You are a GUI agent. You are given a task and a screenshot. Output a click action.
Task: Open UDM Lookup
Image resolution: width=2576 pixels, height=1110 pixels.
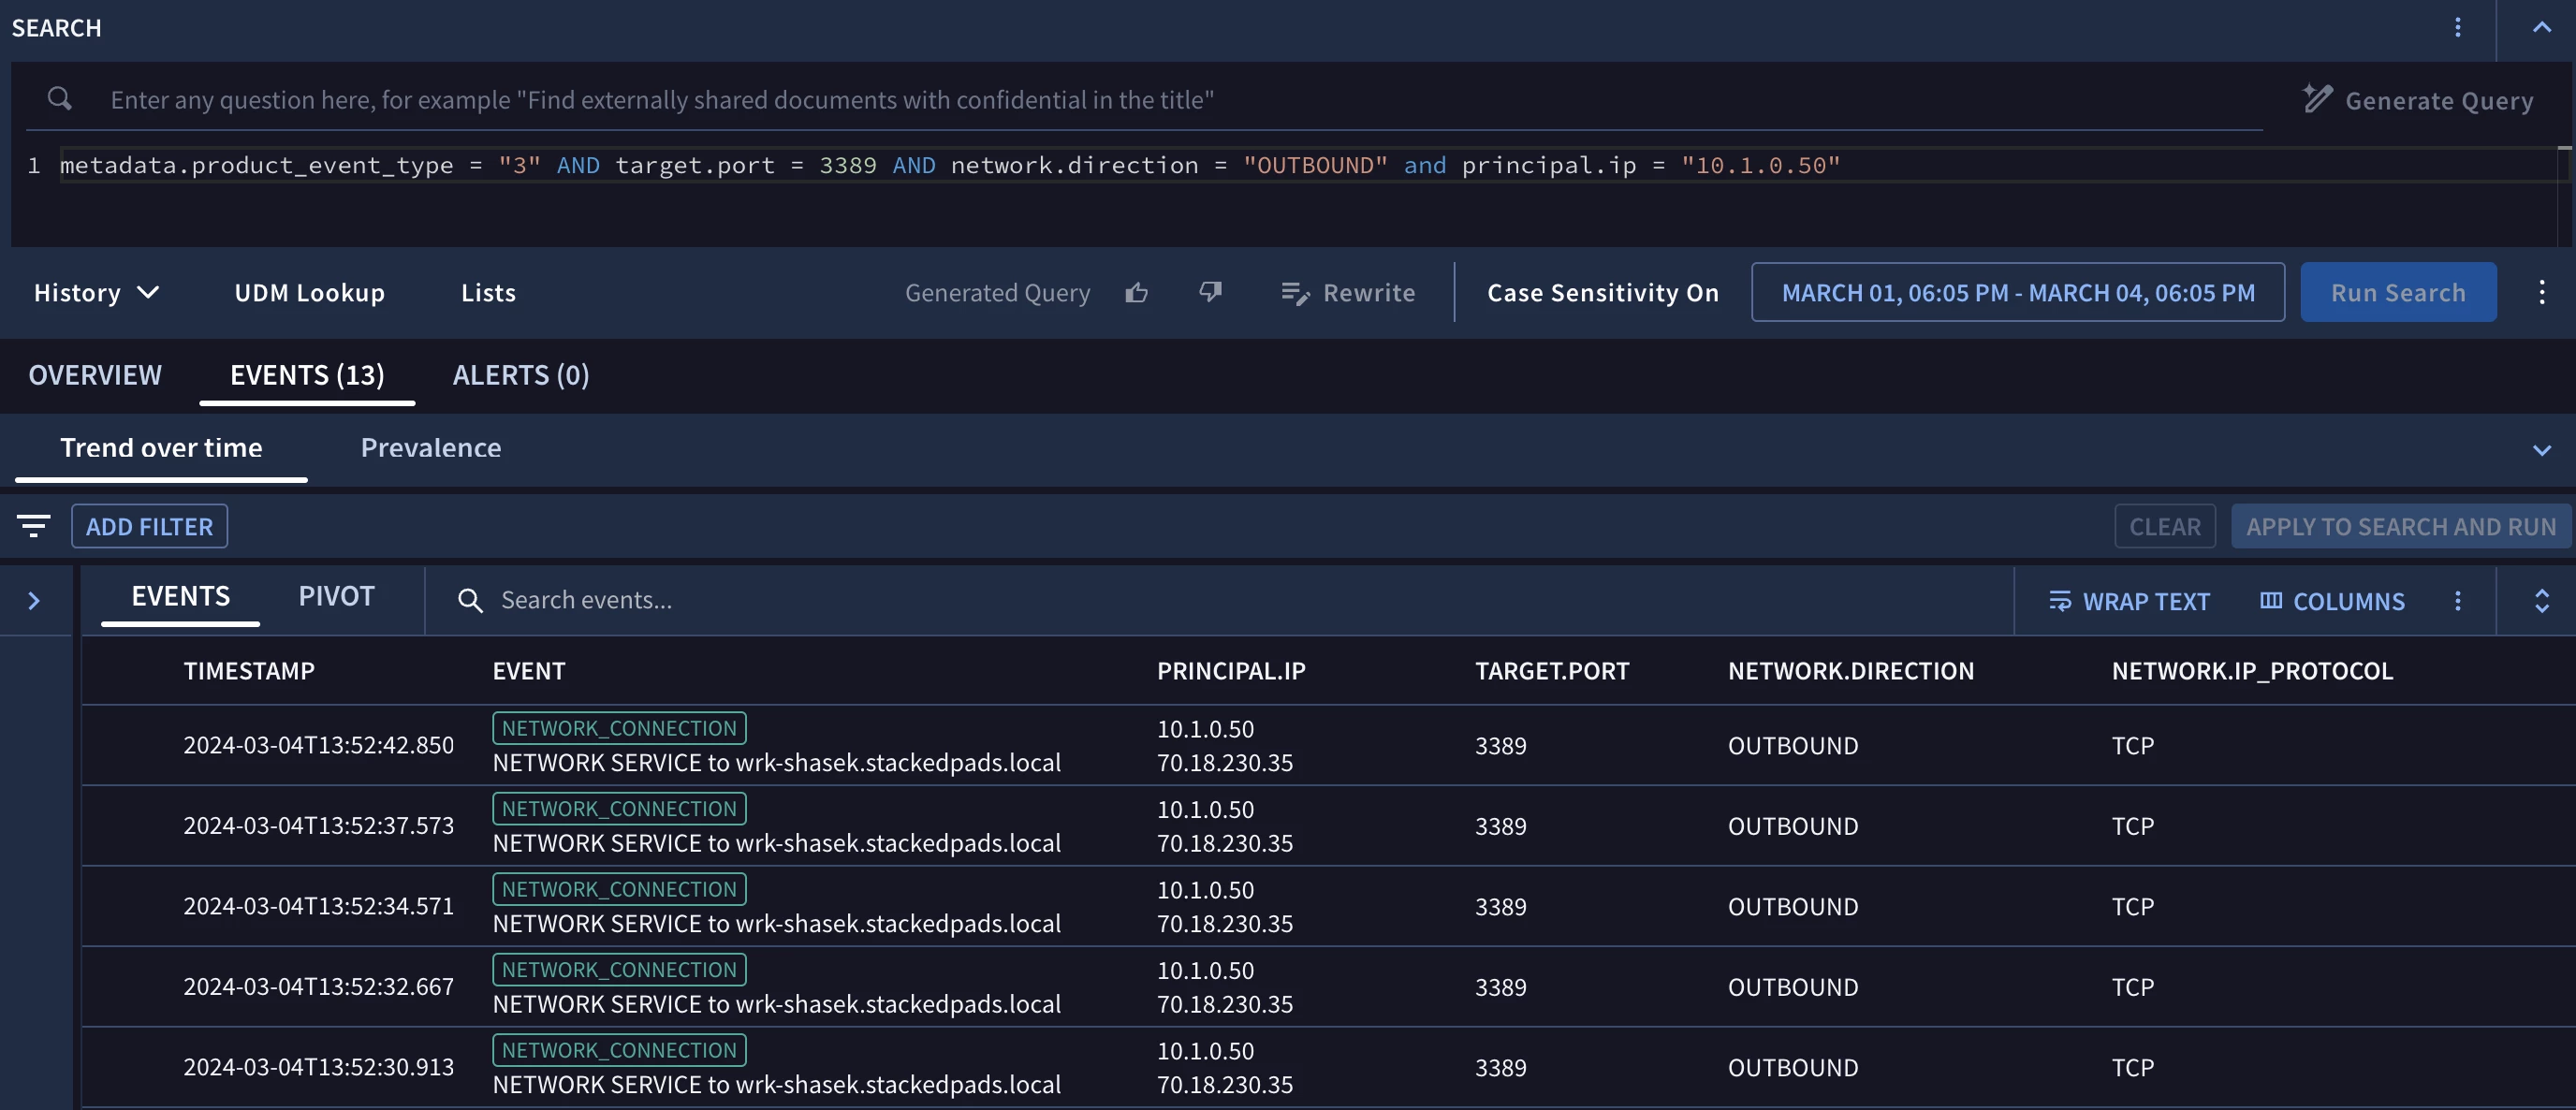tap(309, 292)
